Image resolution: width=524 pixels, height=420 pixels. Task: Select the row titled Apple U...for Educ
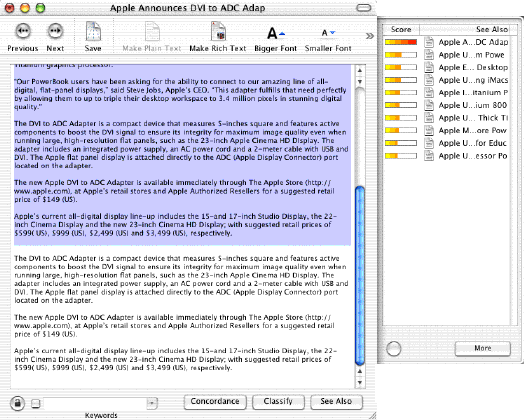(446, 143)
